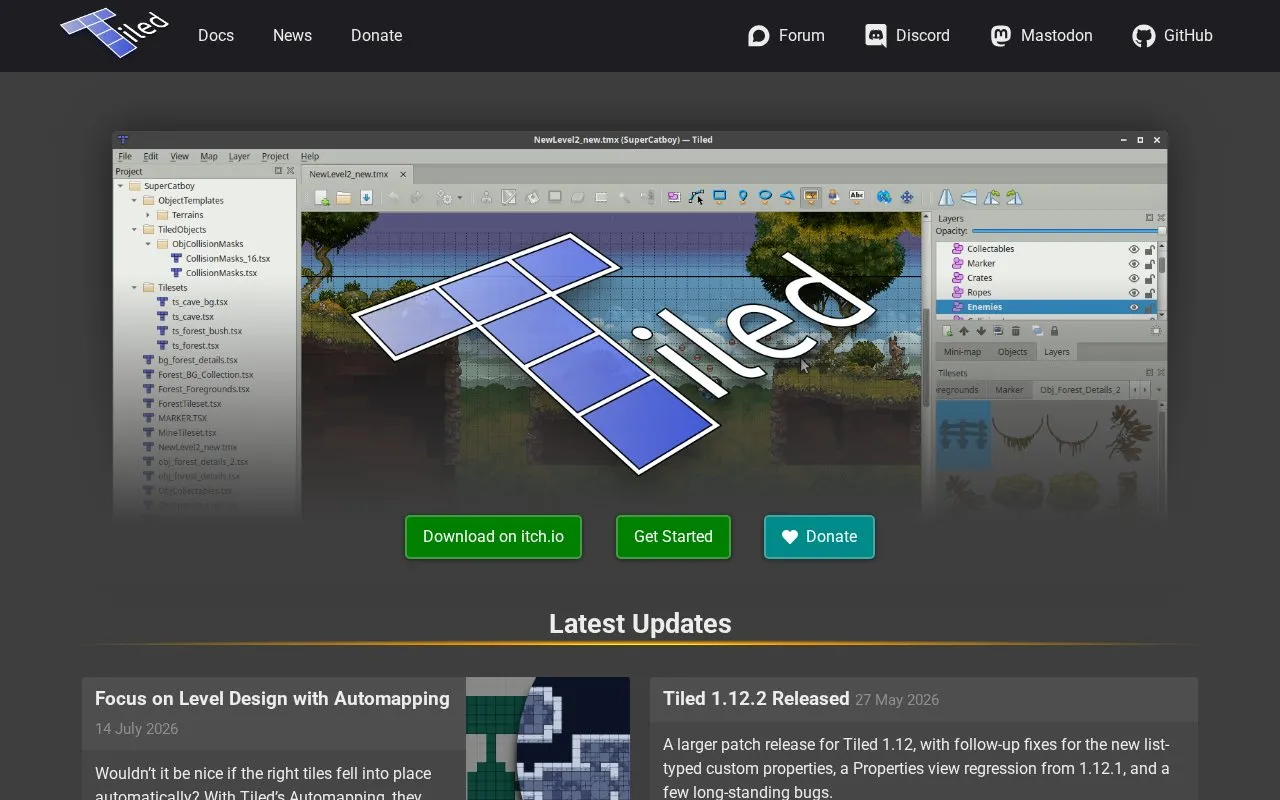Viewport: 1280px width, 800px height.
Task: Open the Docs page in navigation
Action: pyautogui.click(x=216, y=35)
